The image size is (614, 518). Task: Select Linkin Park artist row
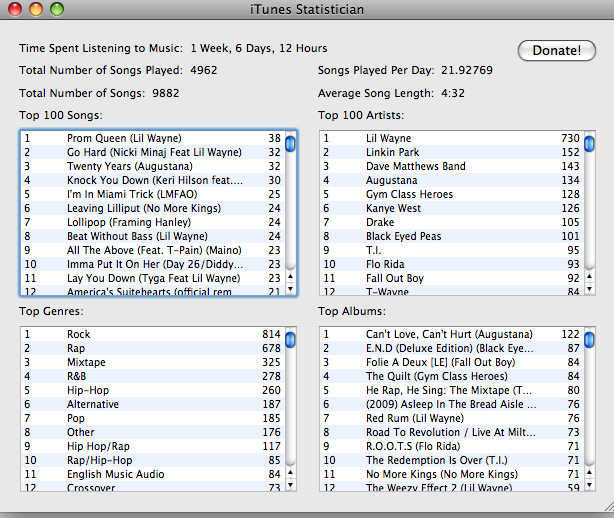[452, 152]
